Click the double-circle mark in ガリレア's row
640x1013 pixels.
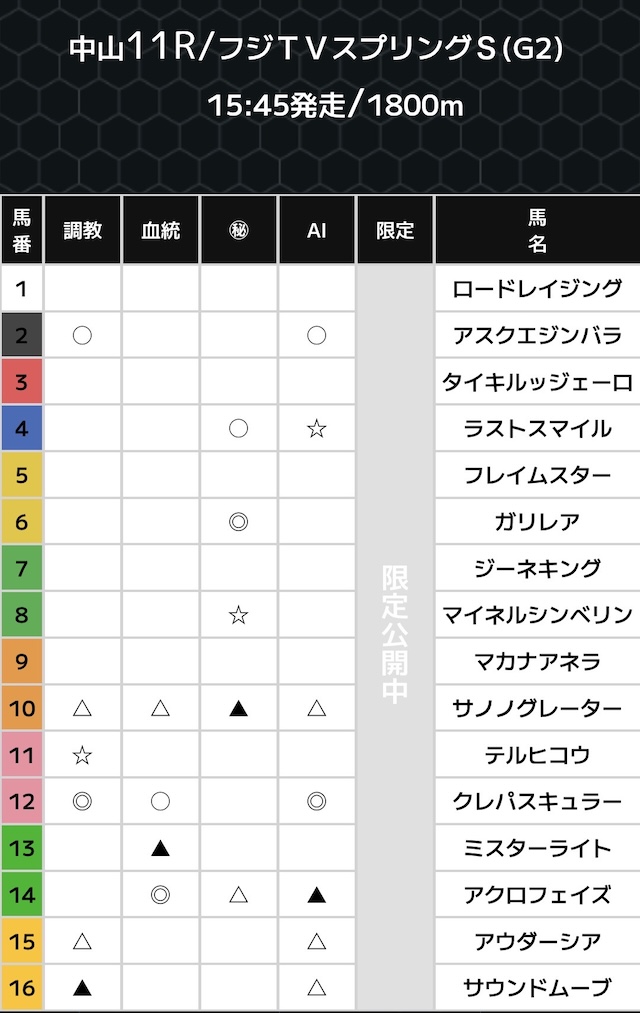point(238,521)
